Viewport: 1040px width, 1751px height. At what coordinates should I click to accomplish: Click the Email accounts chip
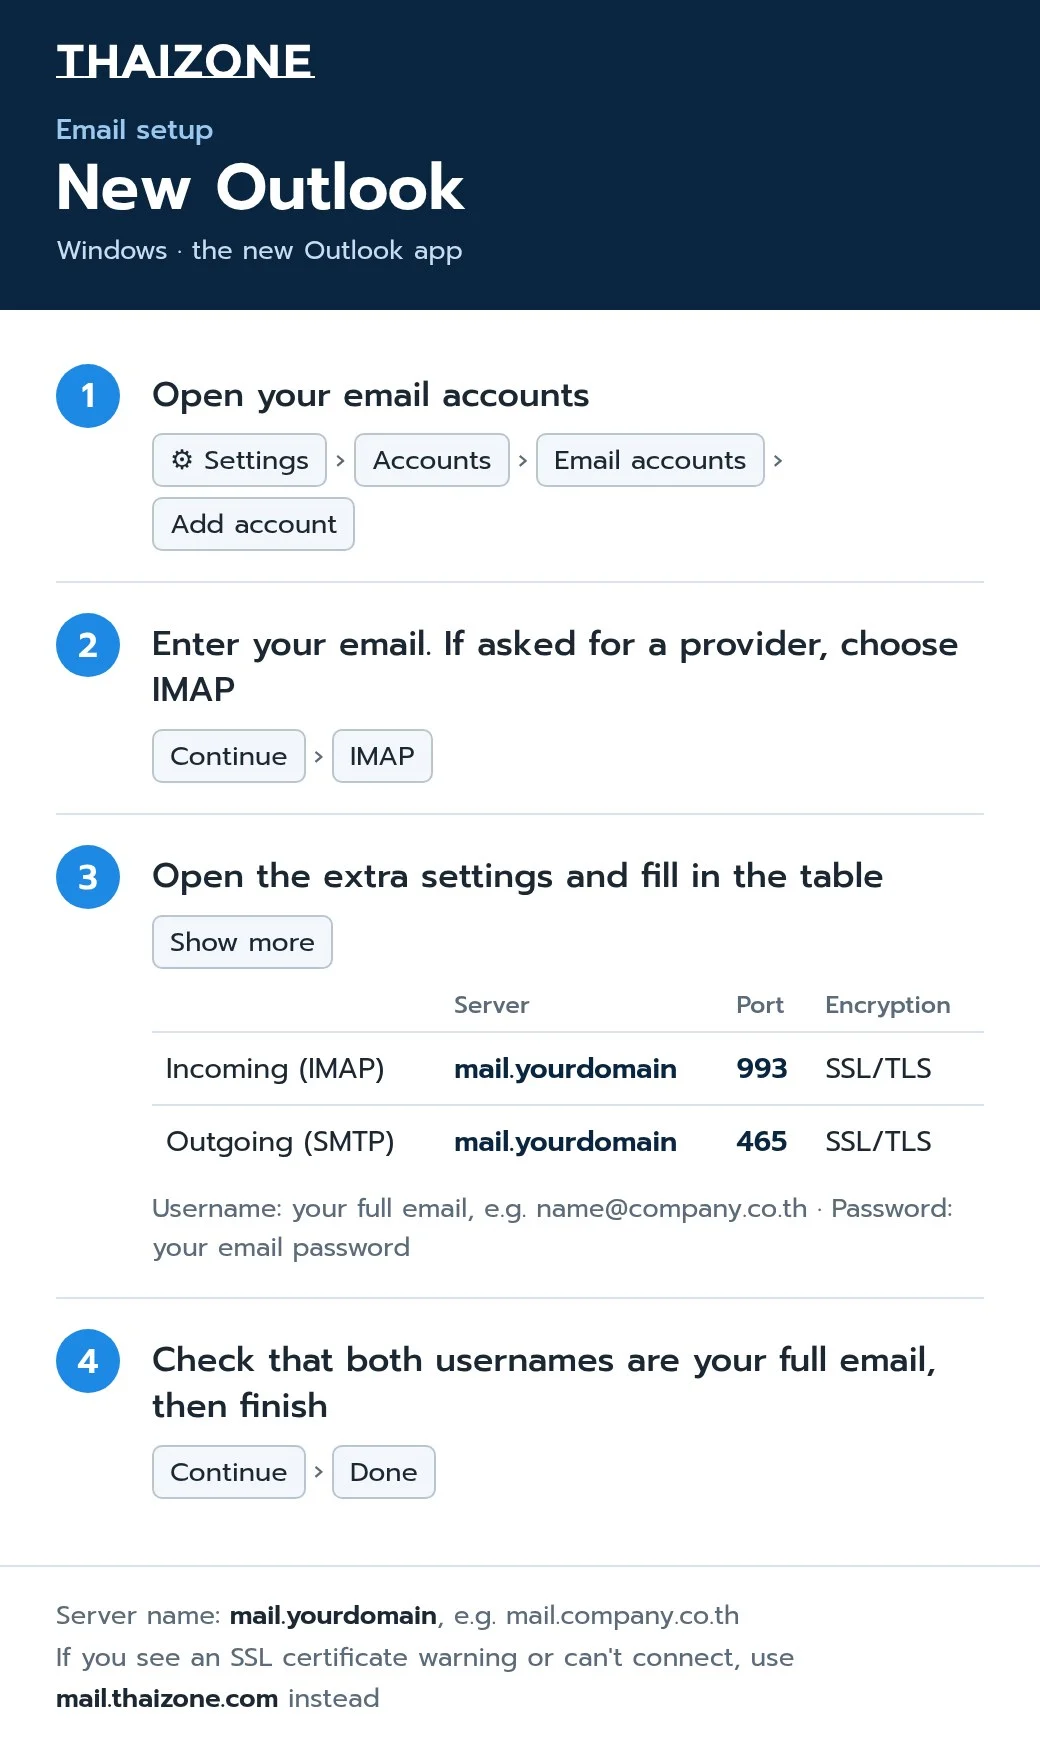pyautogui.click(x=650, y=460)
